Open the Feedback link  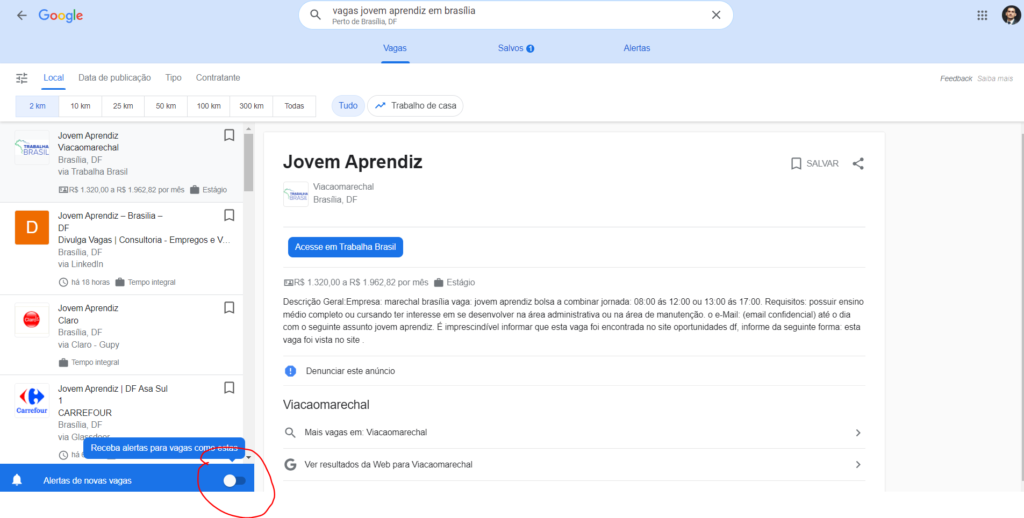(x=956, y=78)
